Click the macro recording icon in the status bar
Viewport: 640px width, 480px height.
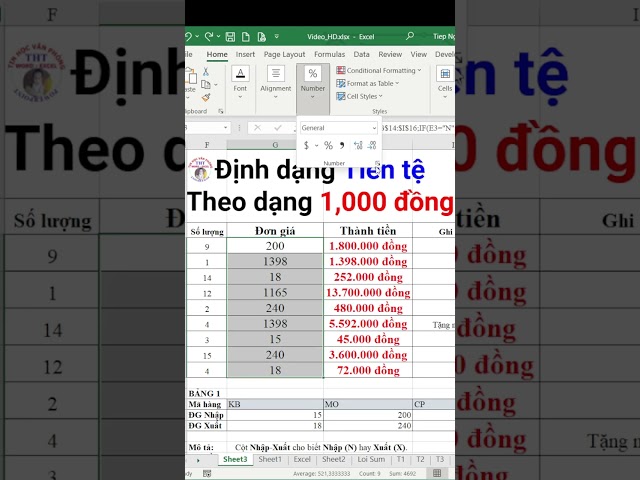[207, 473]
